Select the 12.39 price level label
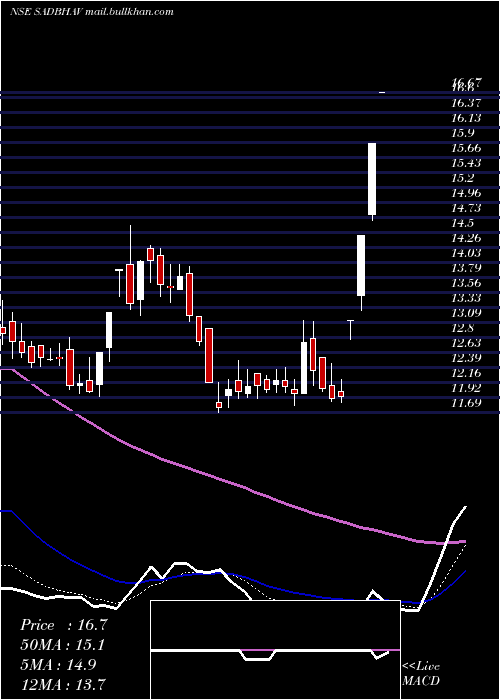Viewport: 500px width, 700px height. (467, 358)
